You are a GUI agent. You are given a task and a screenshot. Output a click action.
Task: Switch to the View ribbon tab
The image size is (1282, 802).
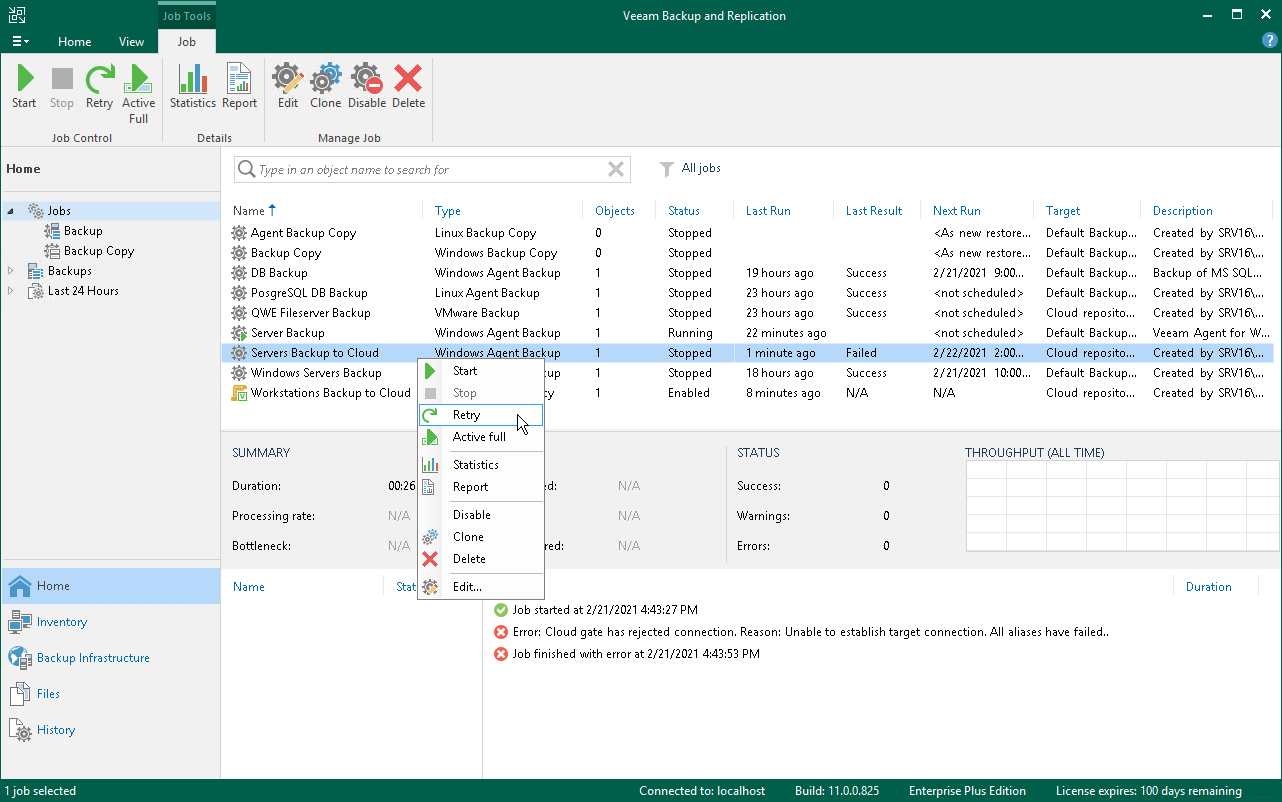point(132,42)
